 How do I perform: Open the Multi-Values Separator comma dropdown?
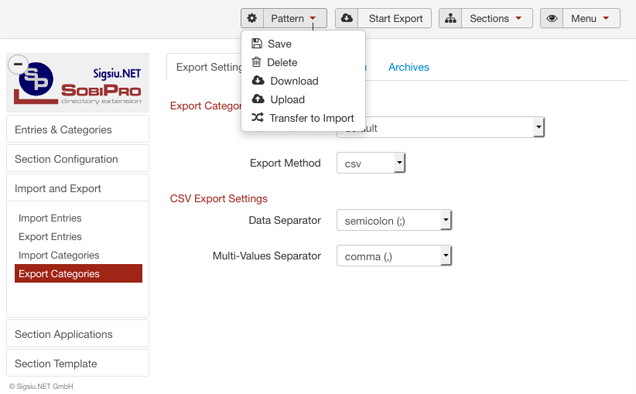(x=394, y=256)
